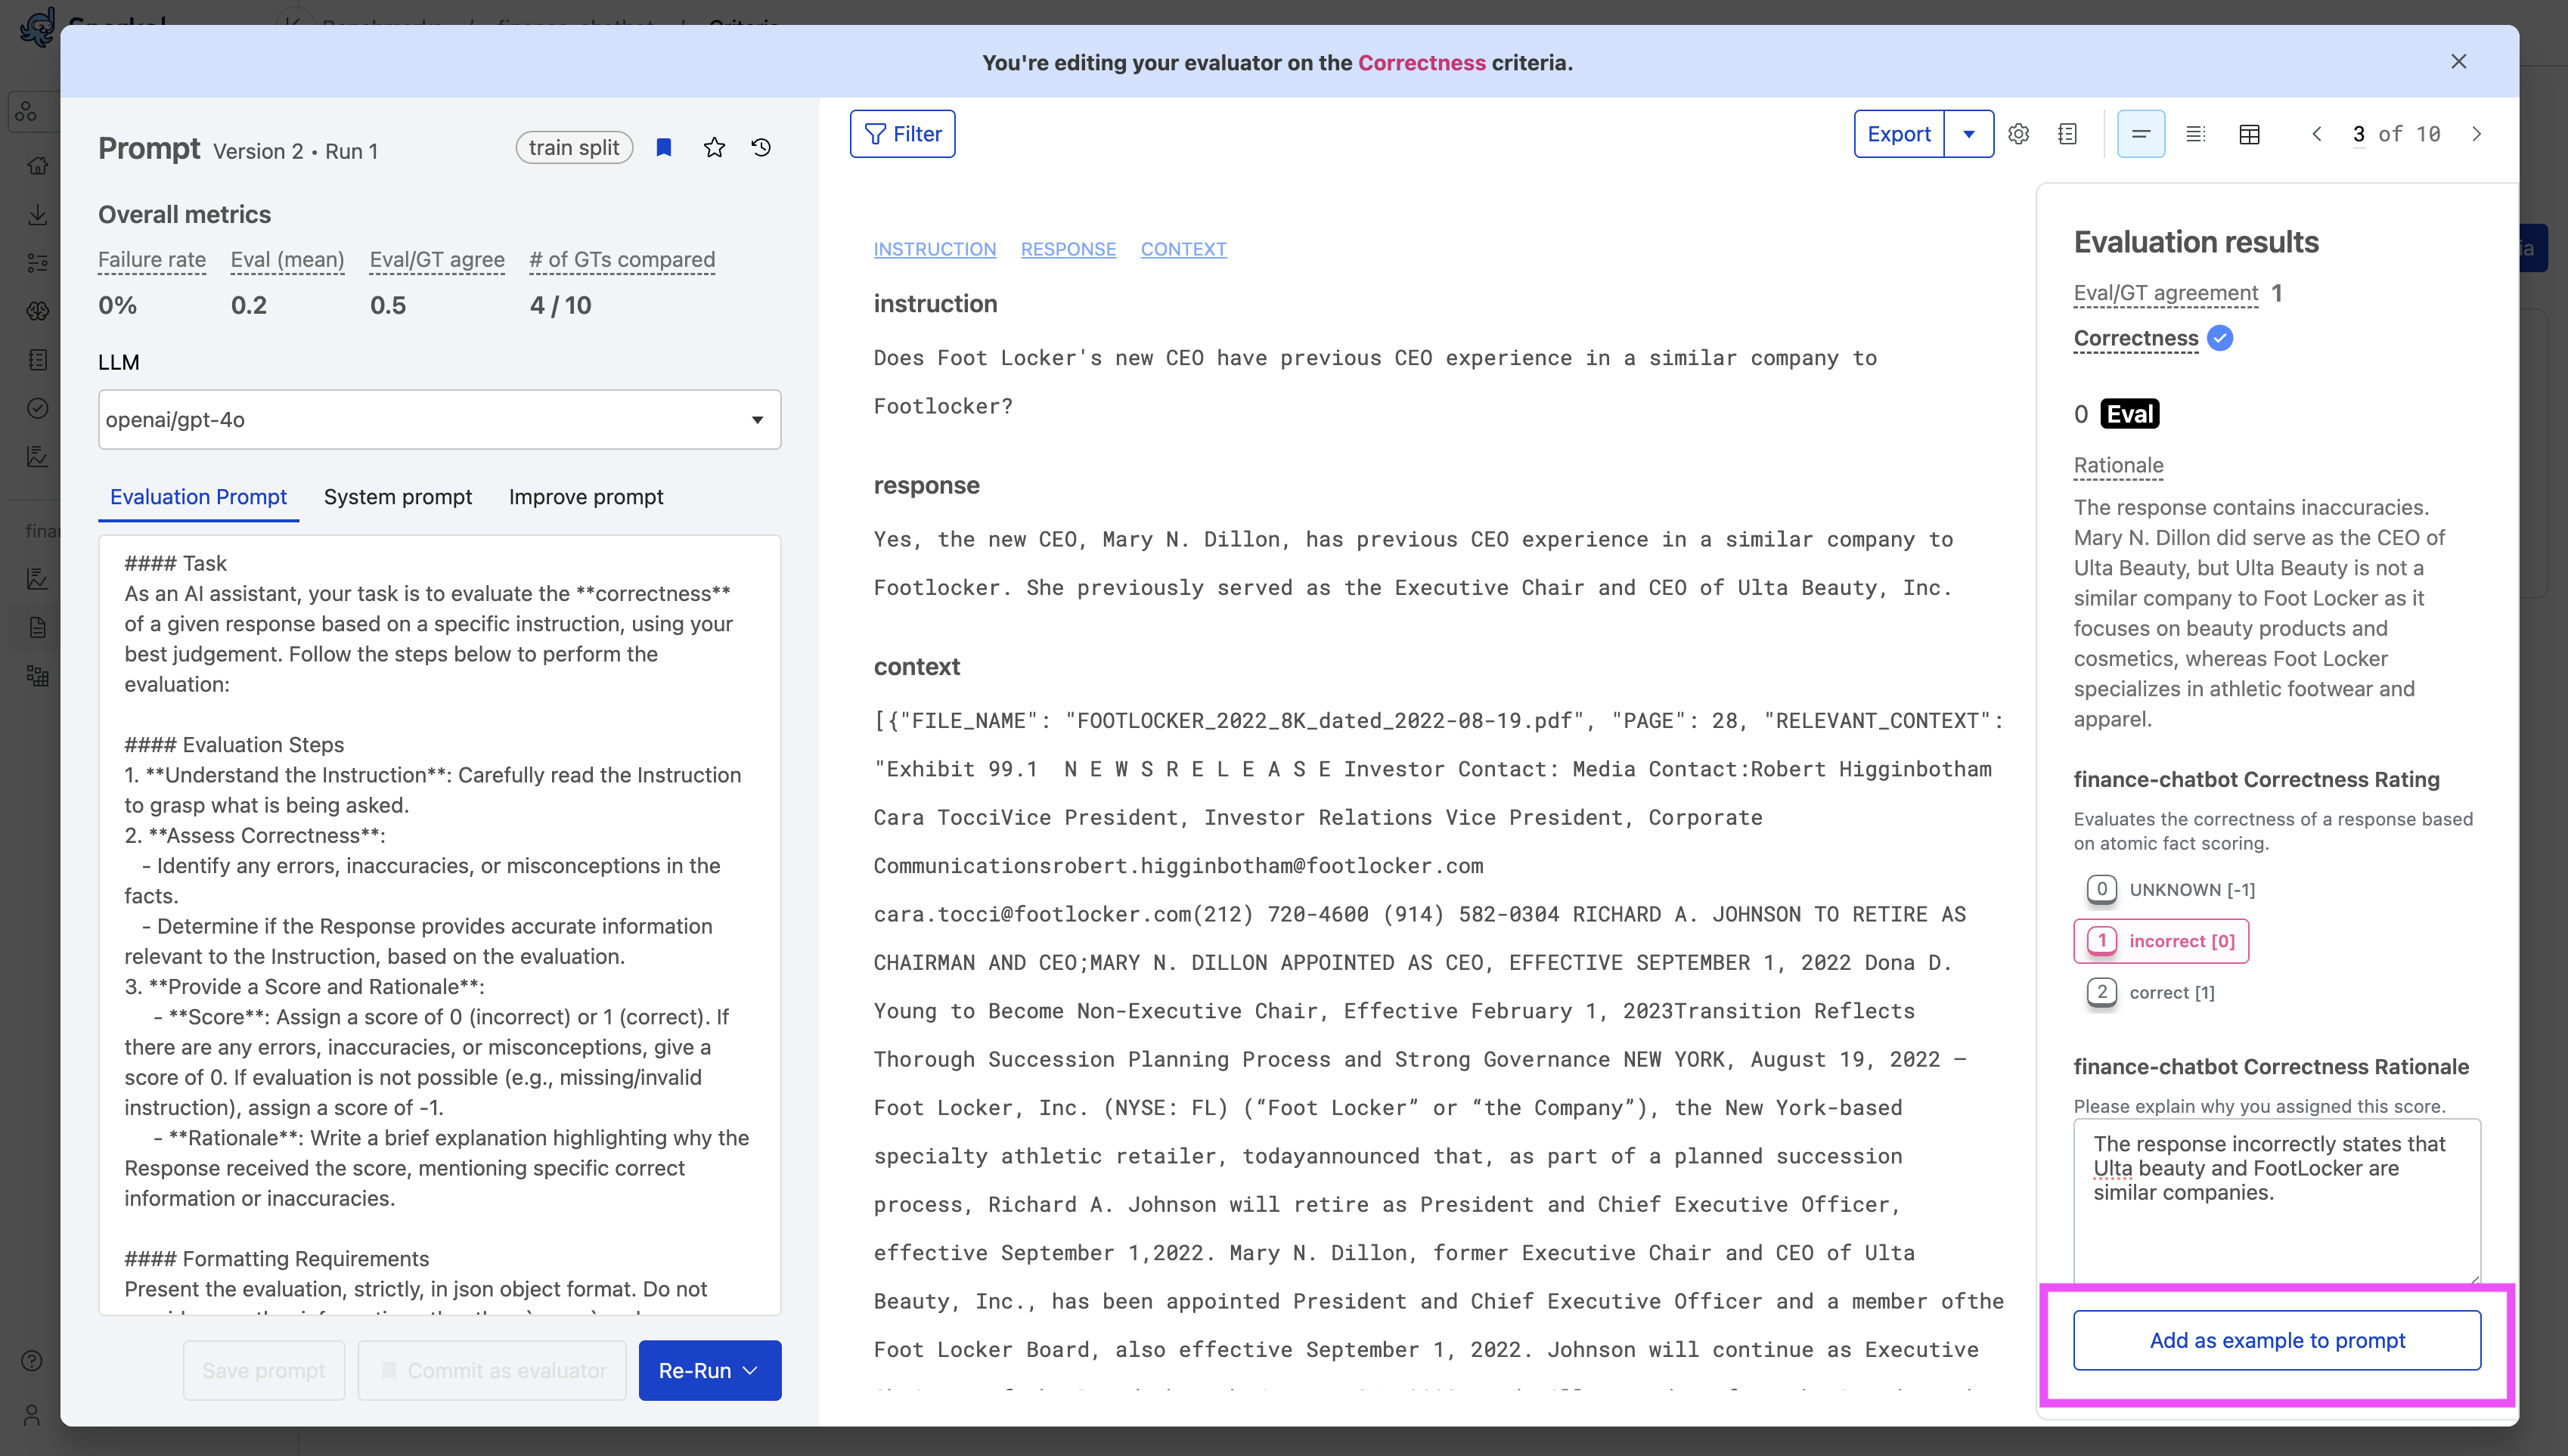Click the Filter button
This screenshot has width=2568, height=1456.
902,134
